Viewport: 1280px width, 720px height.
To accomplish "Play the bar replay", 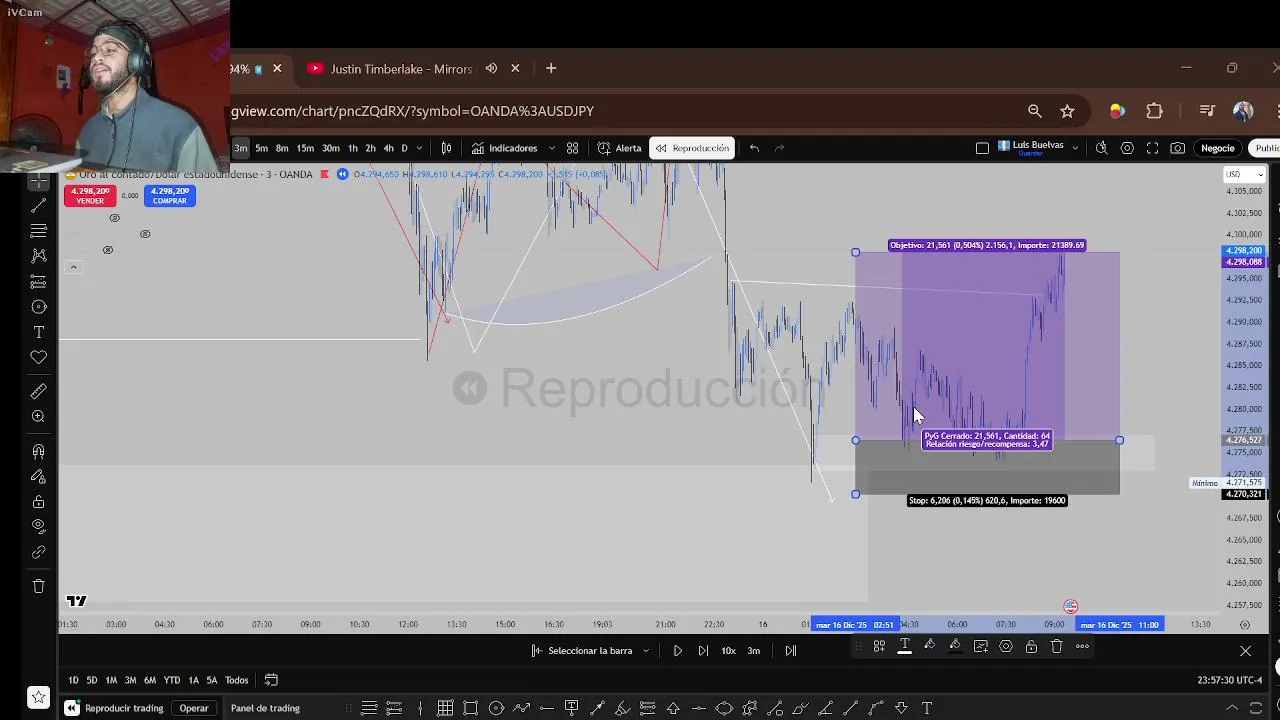I will (x=677, y=651).
